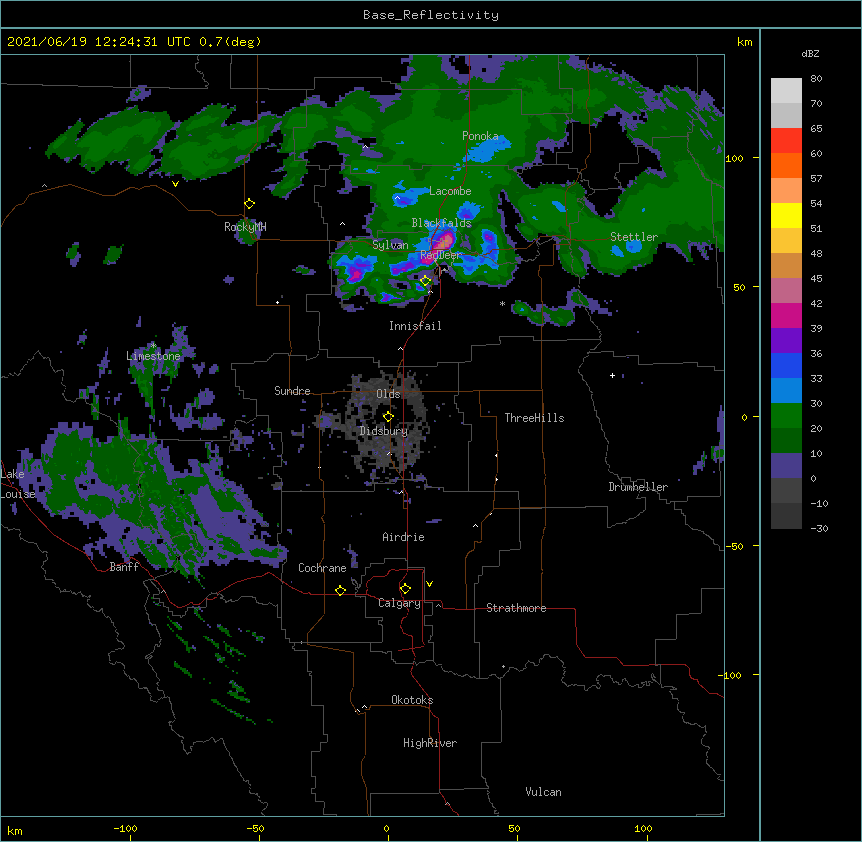Click the pink high-reflectivity core near RedDeer
This screenshot has width=862, height=842.
(444, 240)
